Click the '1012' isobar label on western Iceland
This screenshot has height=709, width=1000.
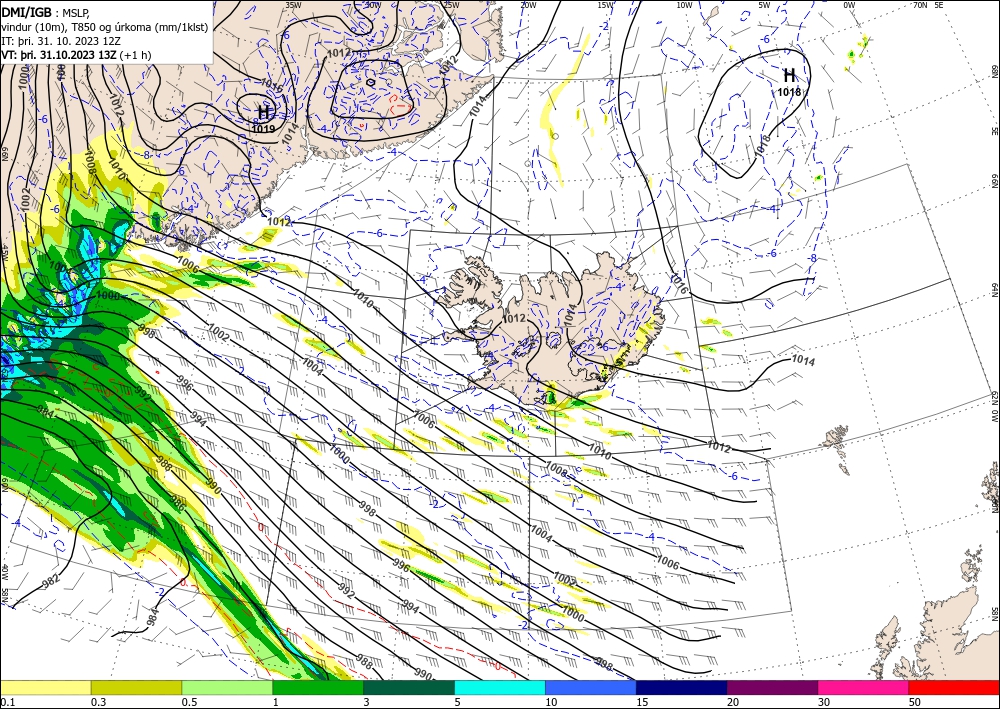[x=514, y=318]
